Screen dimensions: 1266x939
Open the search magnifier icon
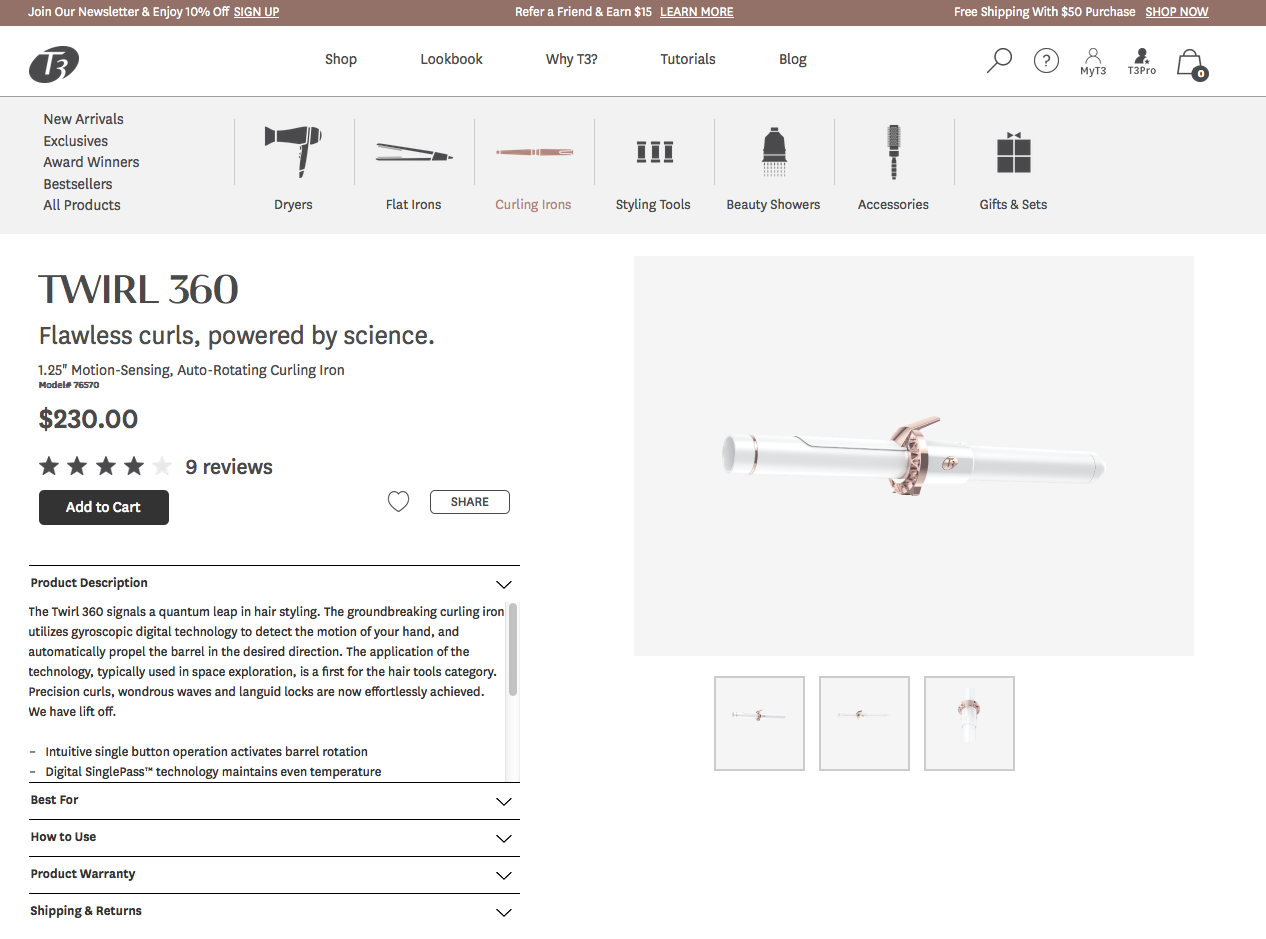[999, 61]
